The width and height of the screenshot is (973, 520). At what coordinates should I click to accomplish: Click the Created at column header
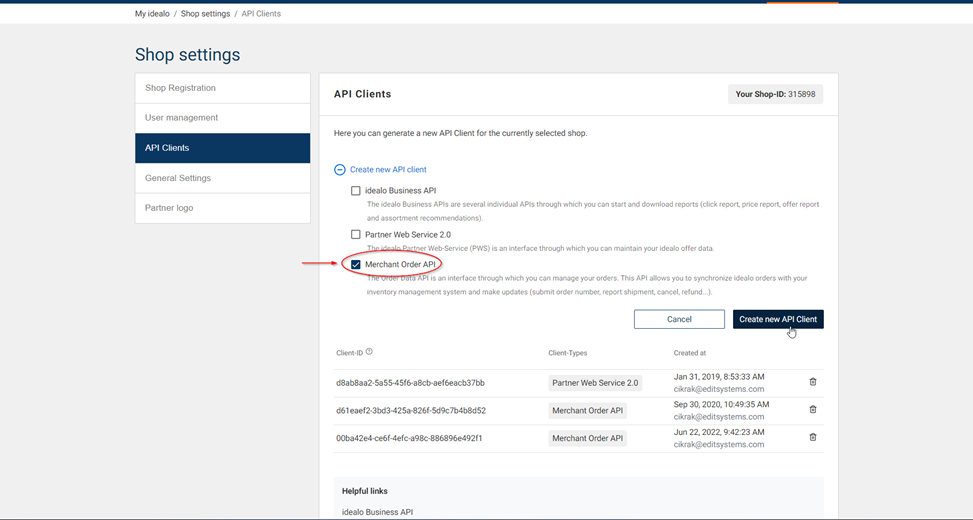[689, 353]
